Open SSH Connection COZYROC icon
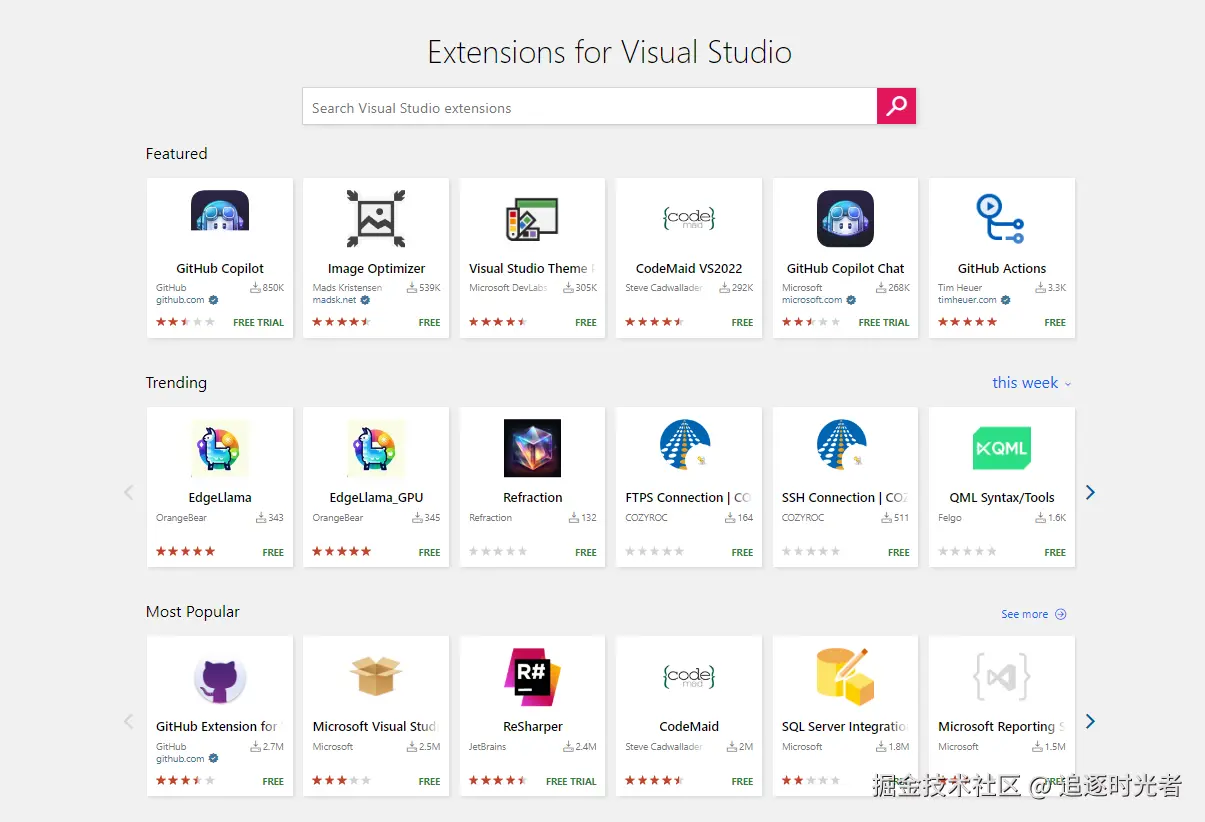The width and height of the screenshot is (1205, 822). click(842, 445)
